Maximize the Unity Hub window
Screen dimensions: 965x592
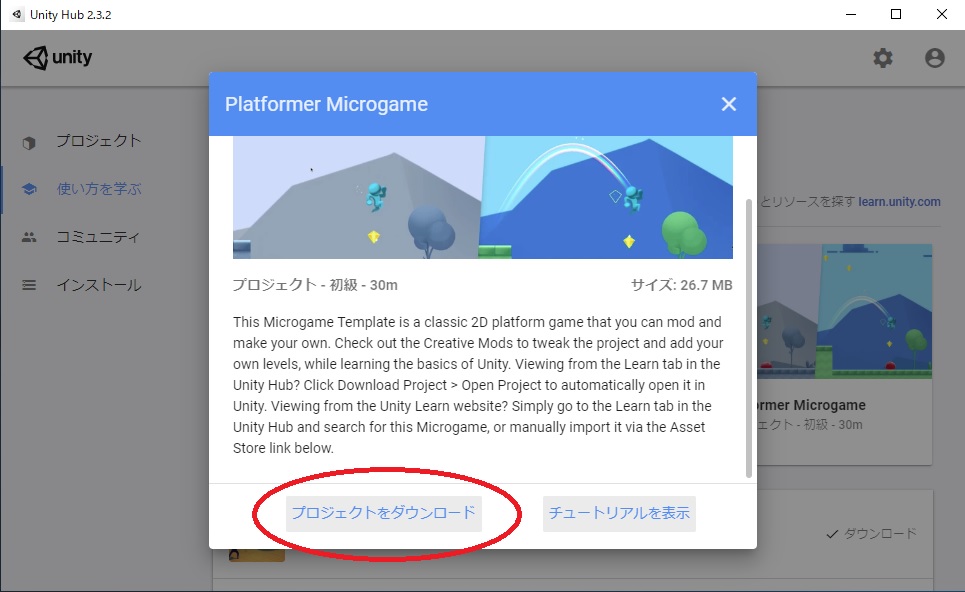896,14
